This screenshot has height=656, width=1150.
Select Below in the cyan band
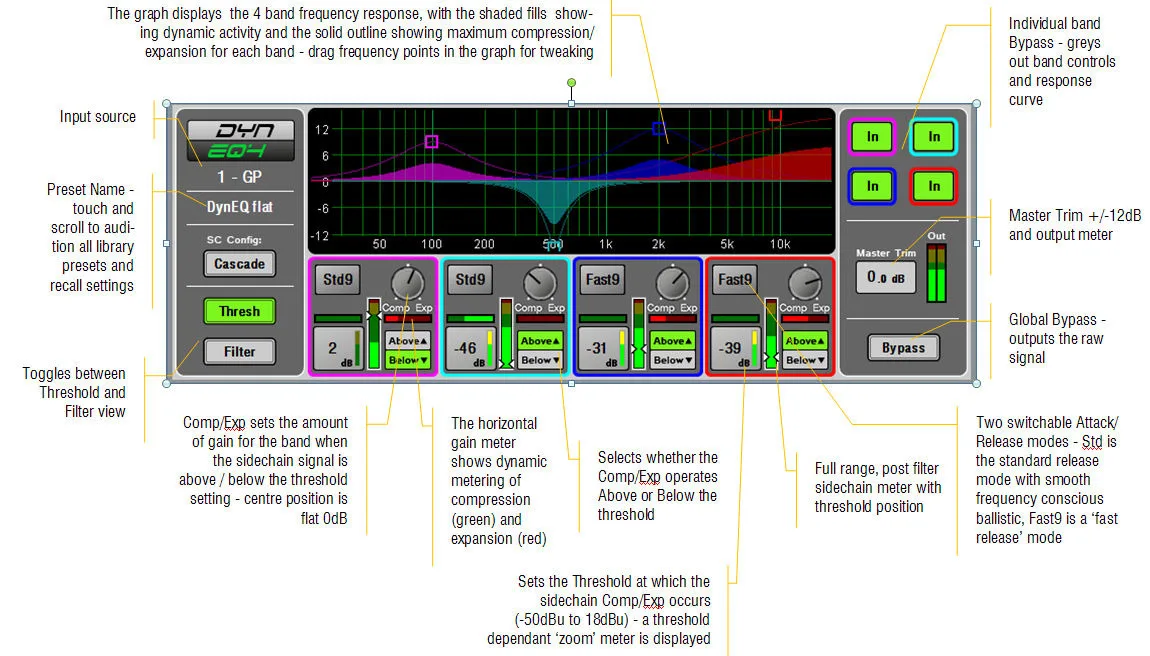541,360
